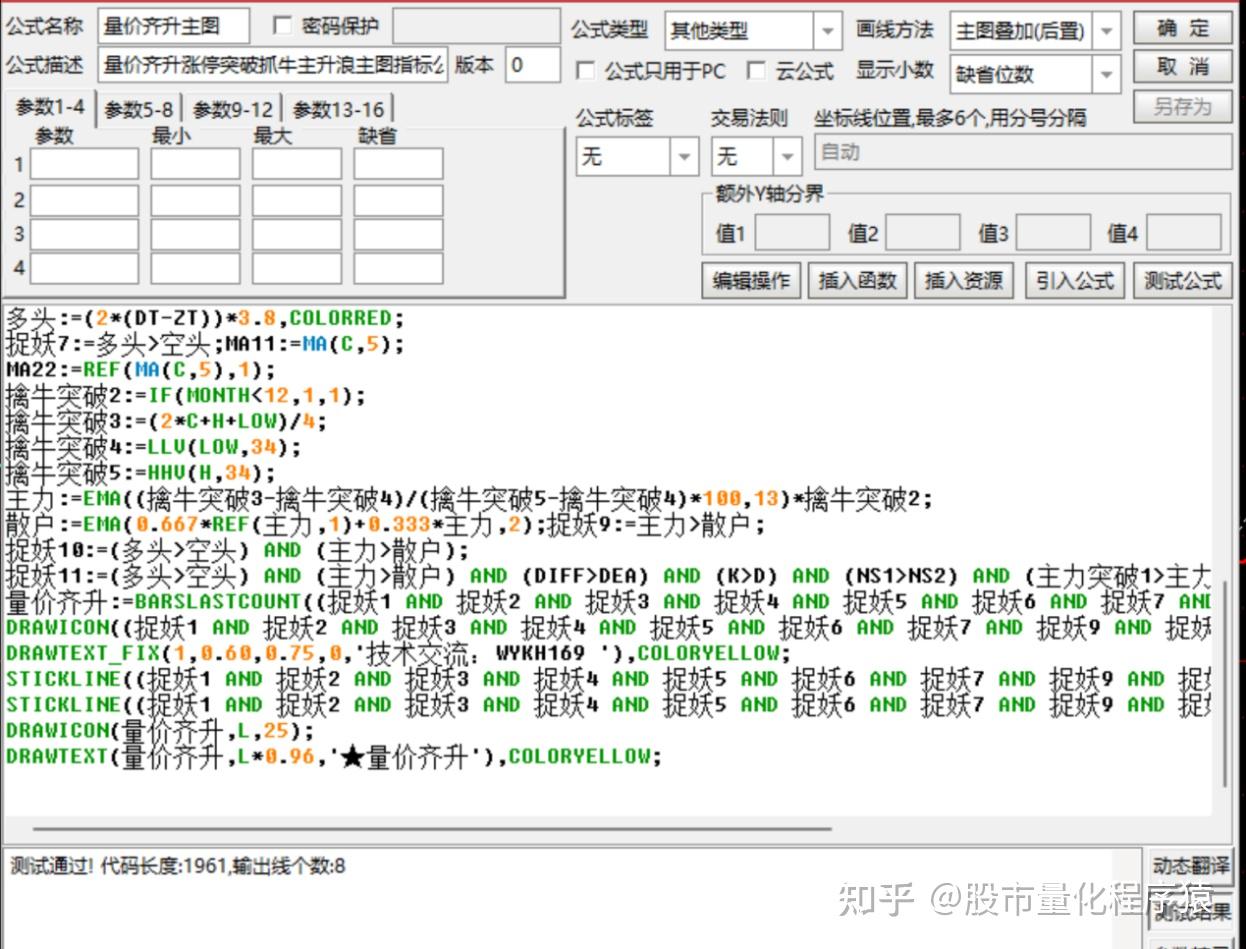Click the 取消 button
Screen dimensions: 1246x949
coord(1183,67)
